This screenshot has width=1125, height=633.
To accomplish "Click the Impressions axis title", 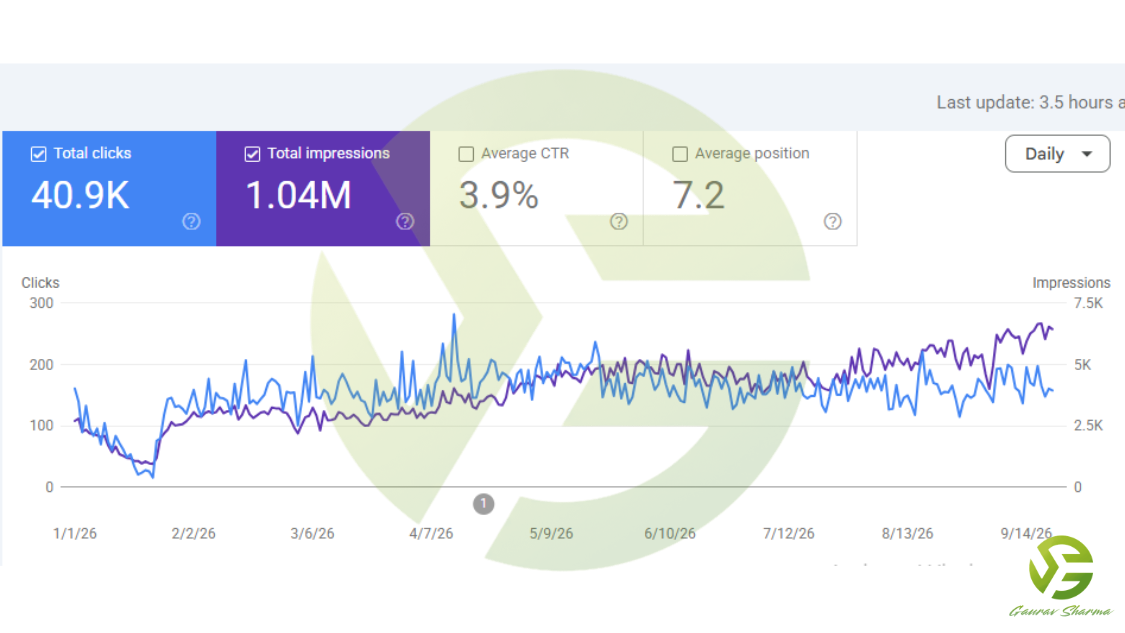I will click(x=1071, y=283).
